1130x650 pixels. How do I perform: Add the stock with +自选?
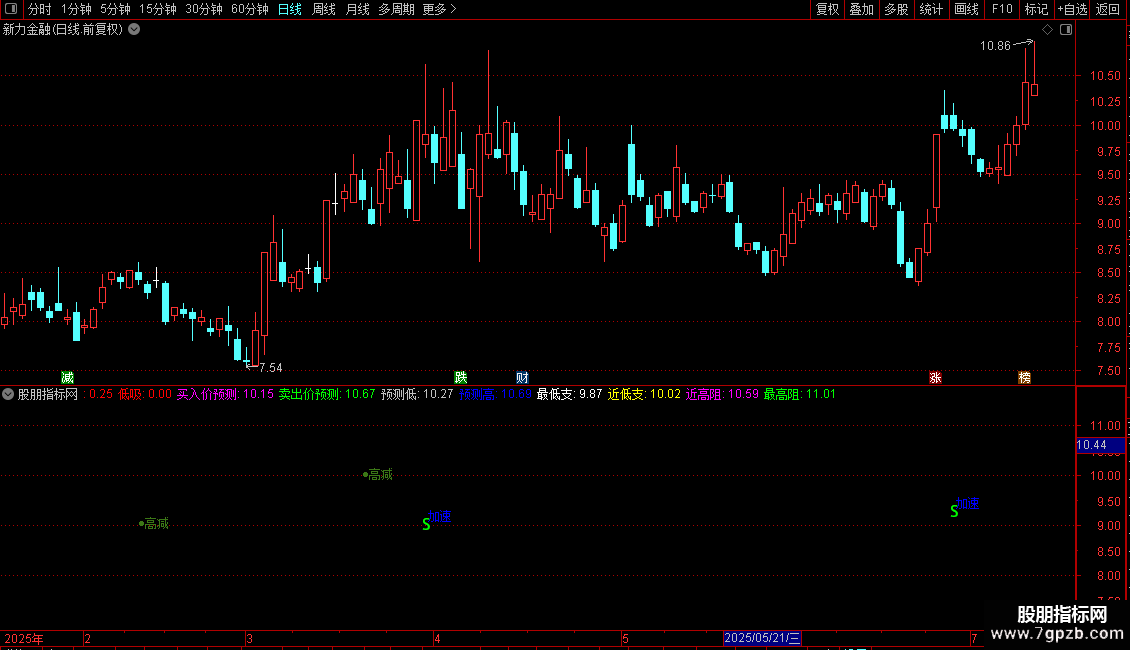(1072, 9)
